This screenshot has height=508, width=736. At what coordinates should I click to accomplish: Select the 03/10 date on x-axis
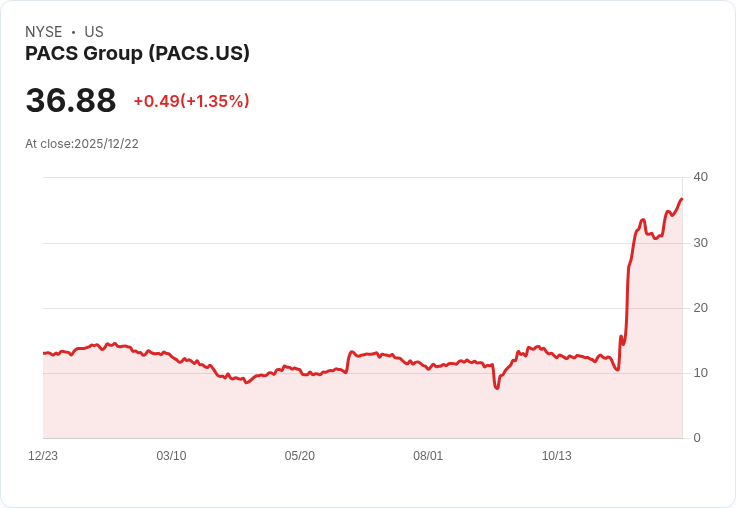[x=171, y=456]
